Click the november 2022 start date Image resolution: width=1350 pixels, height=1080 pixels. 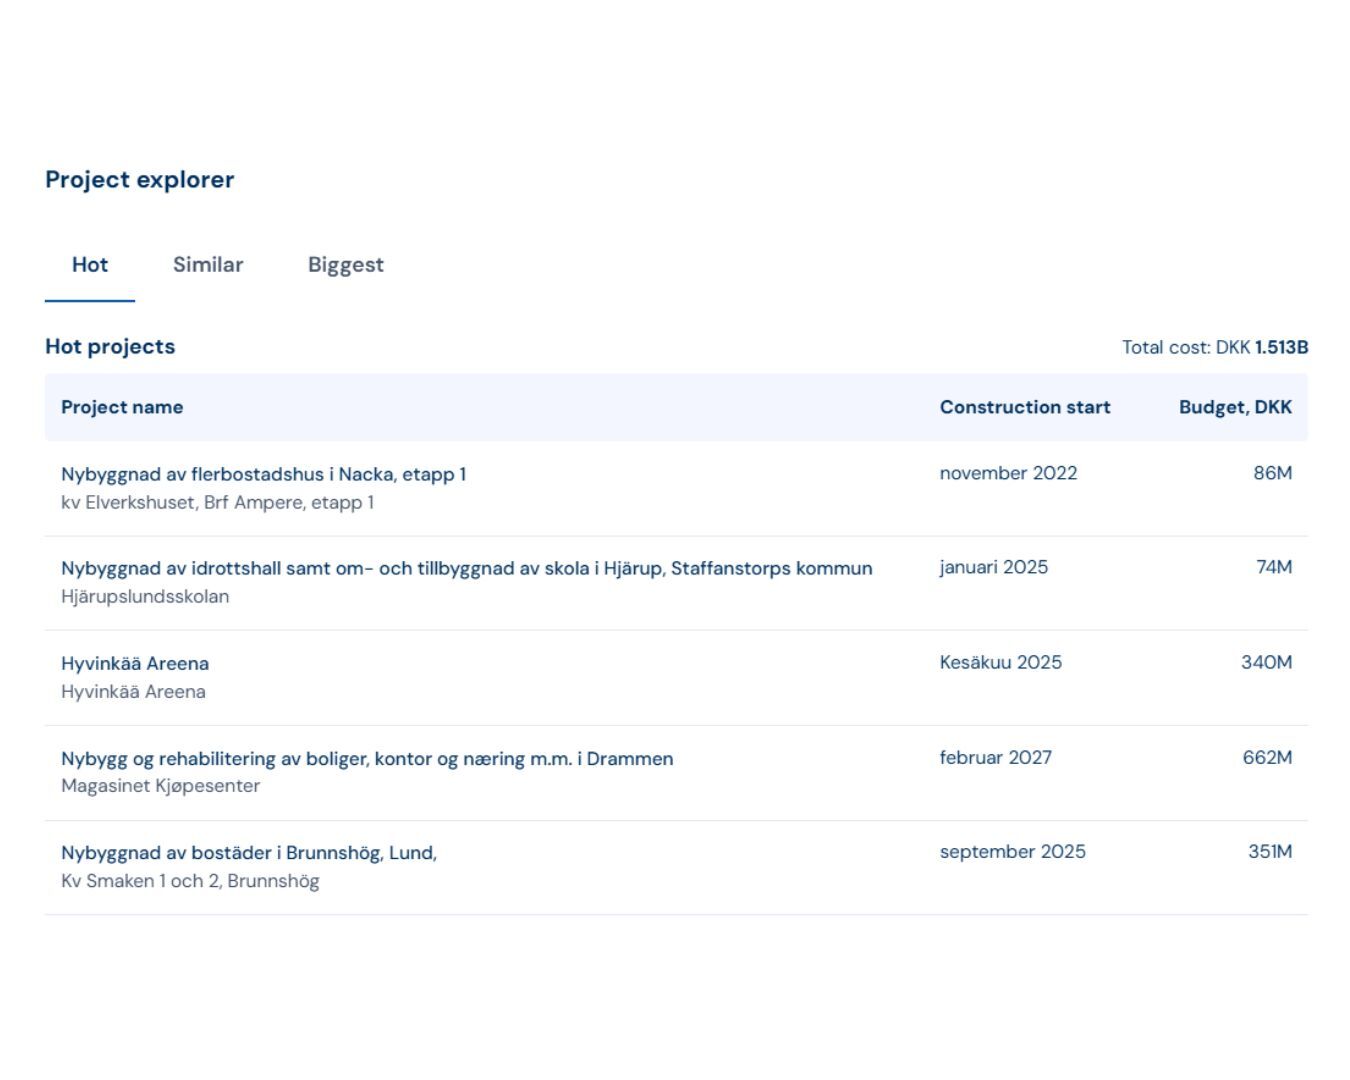point(1008,473)
